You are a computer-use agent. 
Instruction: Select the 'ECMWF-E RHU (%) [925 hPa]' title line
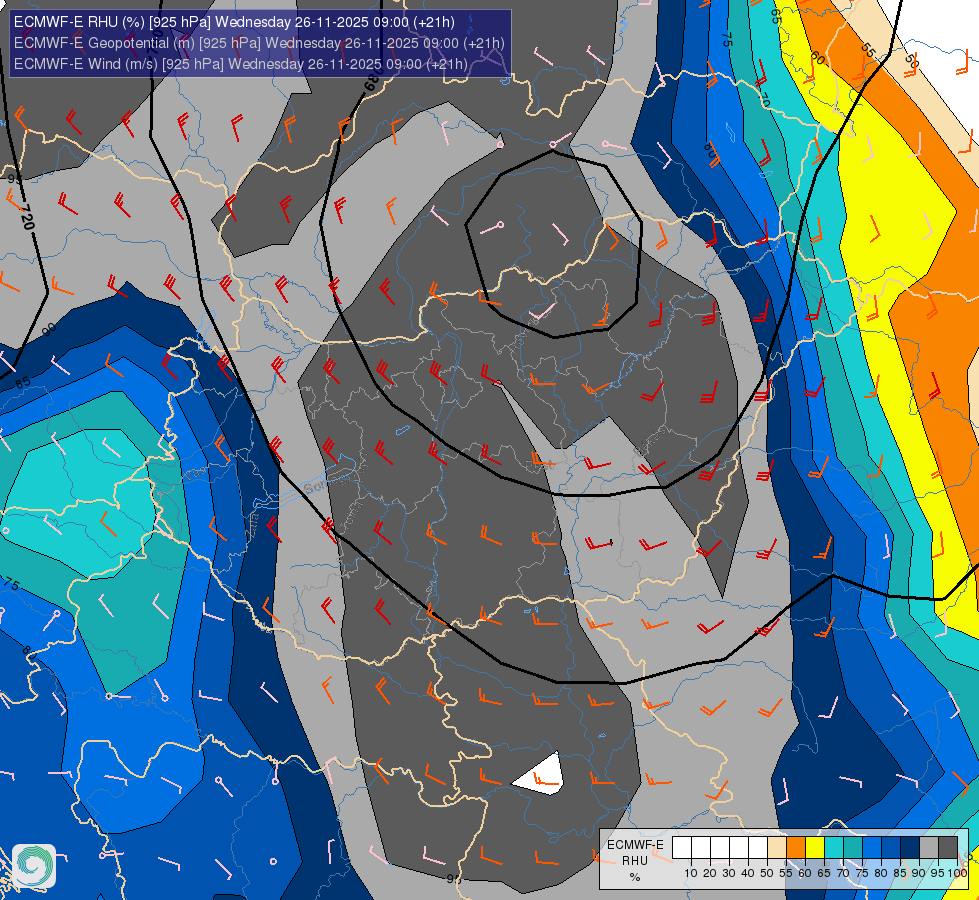[234, 22]
